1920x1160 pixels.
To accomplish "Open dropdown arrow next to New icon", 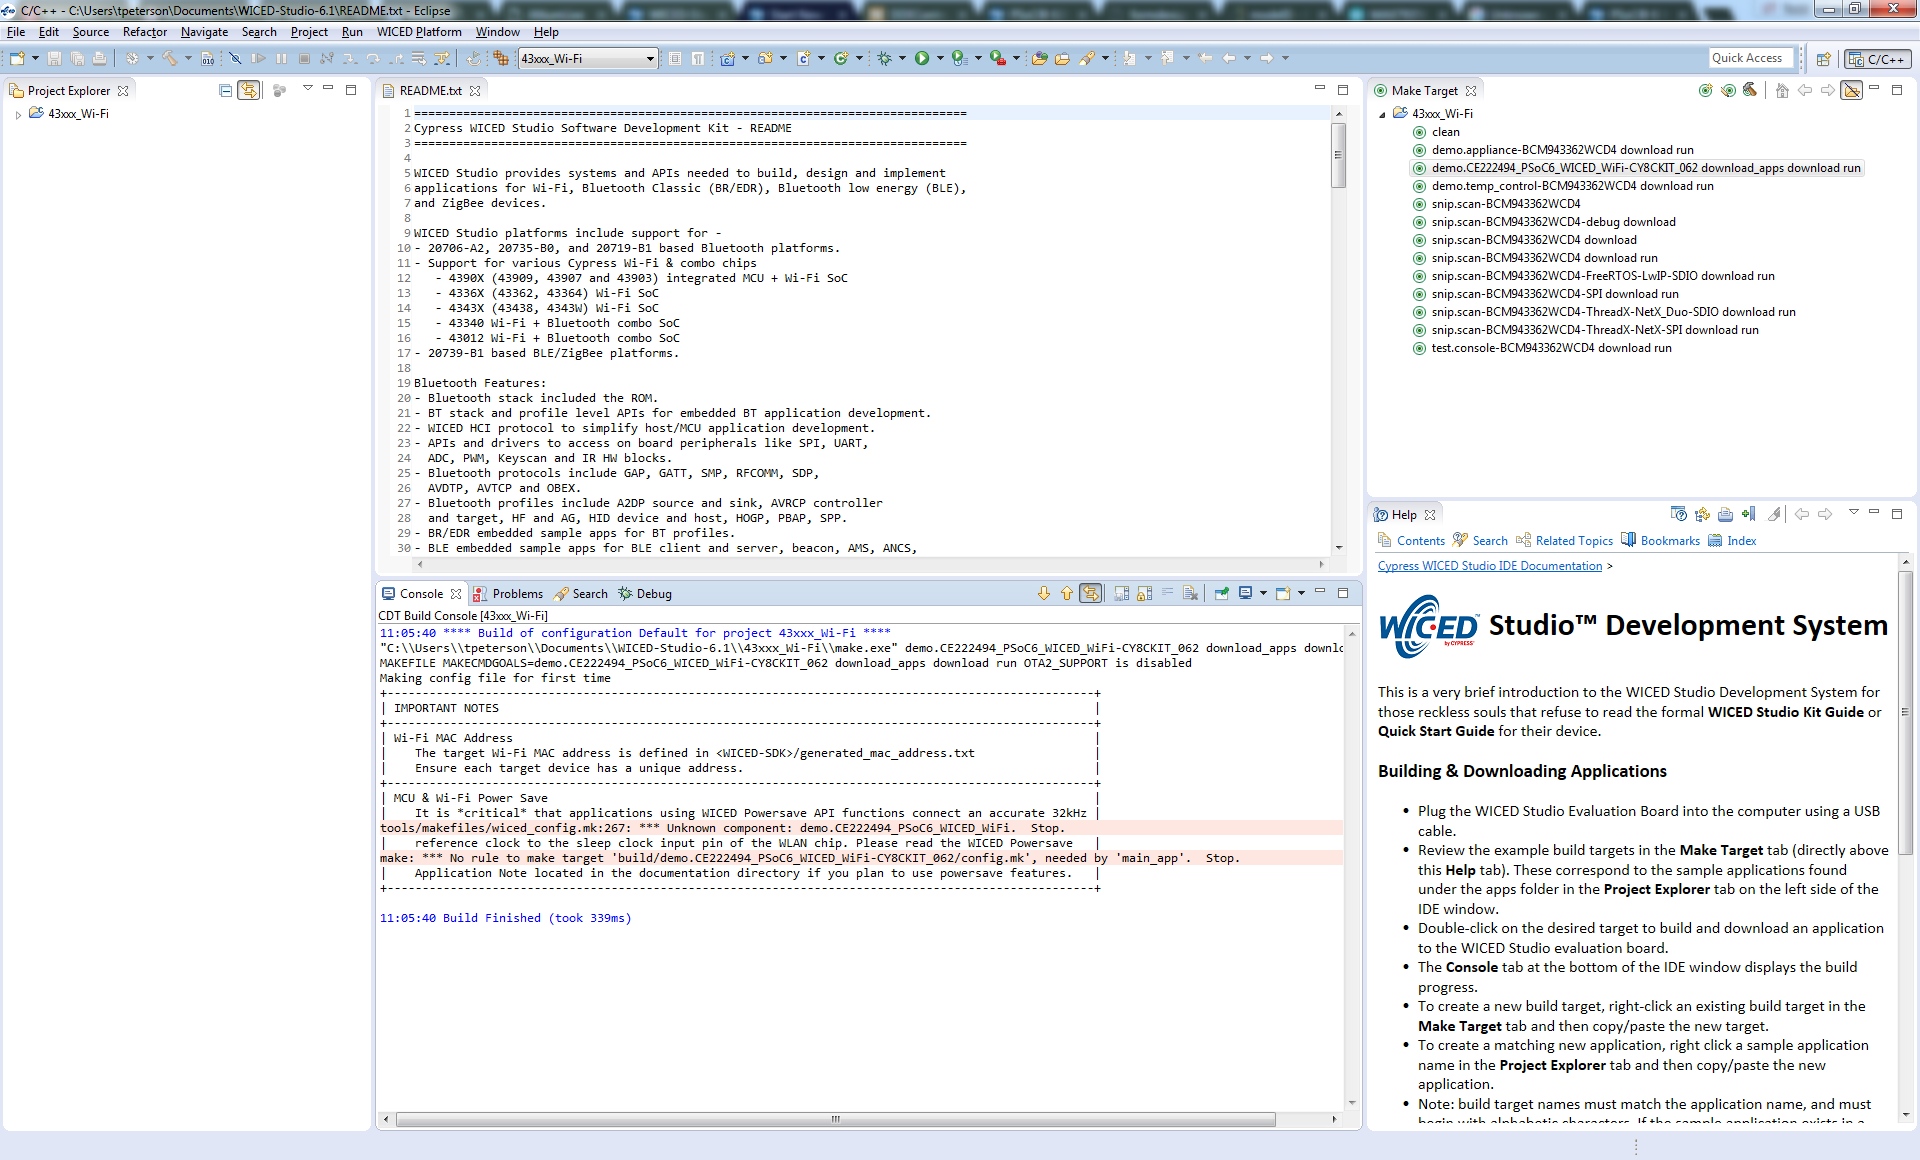I will pyautogui.click(x=36, y=59).
